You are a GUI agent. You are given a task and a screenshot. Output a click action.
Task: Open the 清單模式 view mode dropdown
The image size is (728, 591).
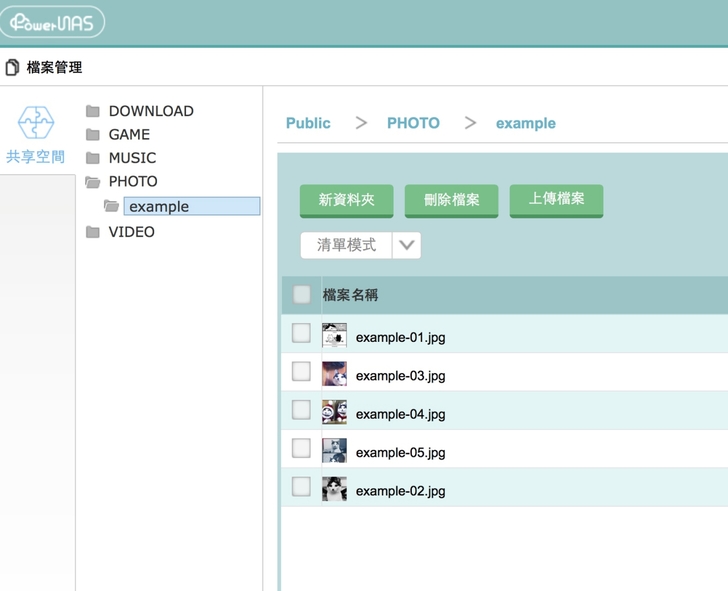[x=406, y=245]
